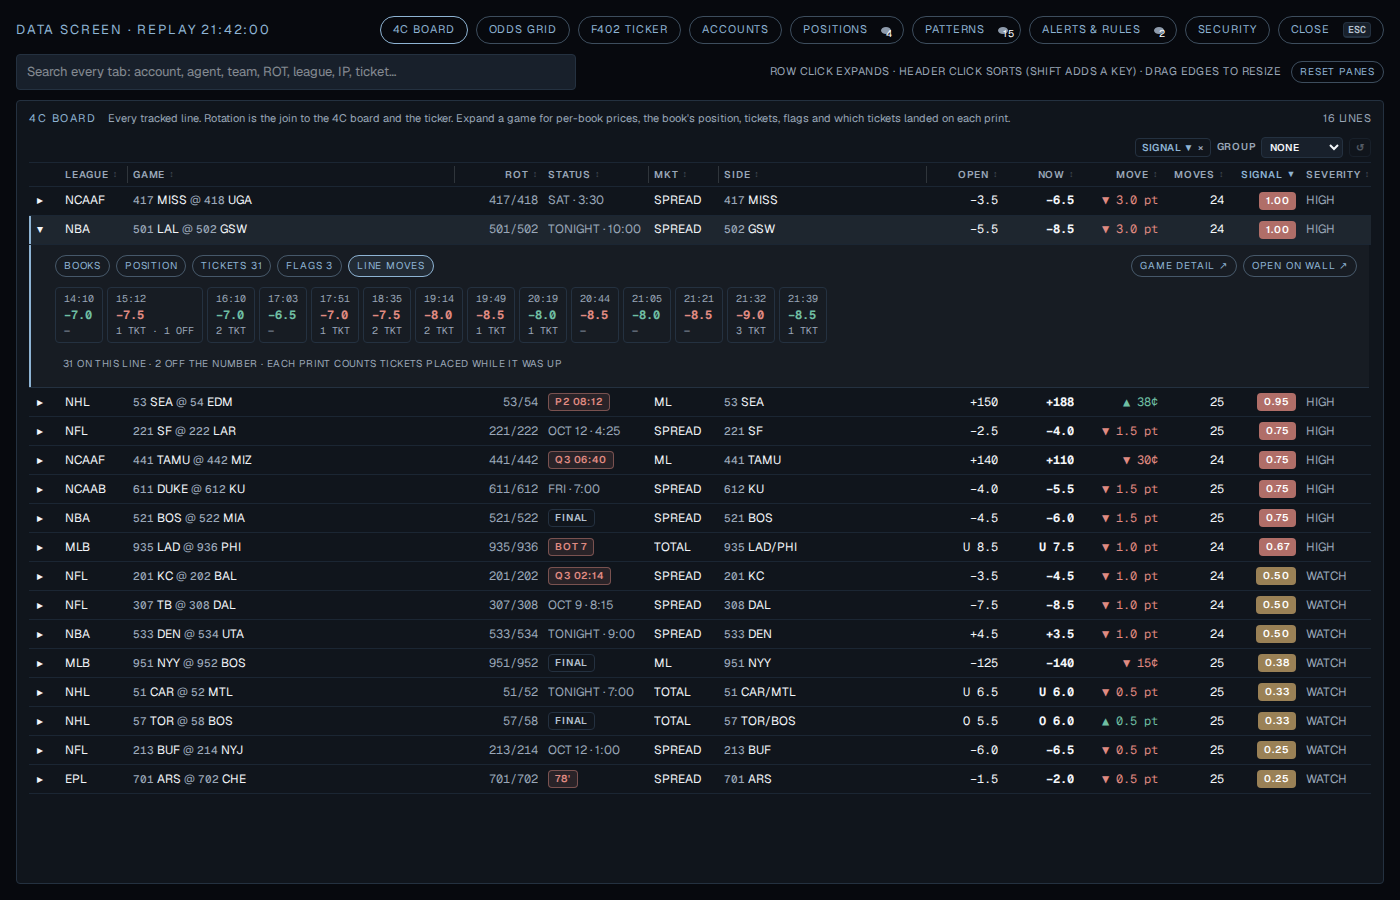Screen dimensions: 1400x900
Task: Open the F402 TICKER tab
Action: 629,30
